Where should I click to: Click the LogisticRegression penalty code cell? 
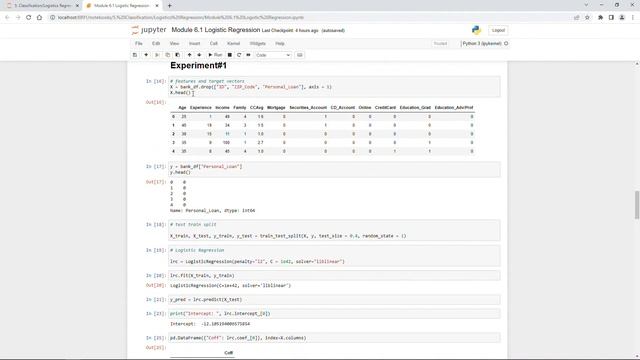click(334, 256)
